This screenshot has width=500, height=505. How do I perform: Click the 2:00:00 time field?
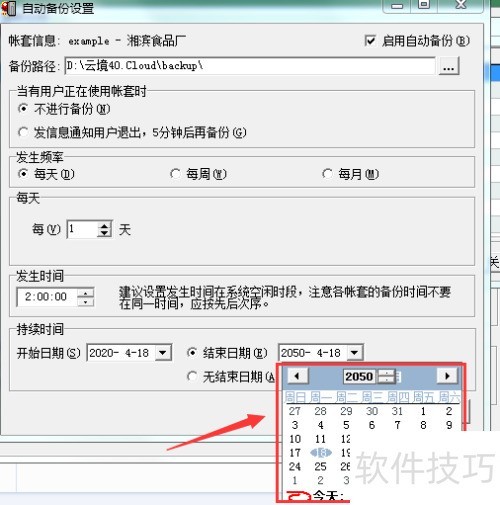(46, 297)
